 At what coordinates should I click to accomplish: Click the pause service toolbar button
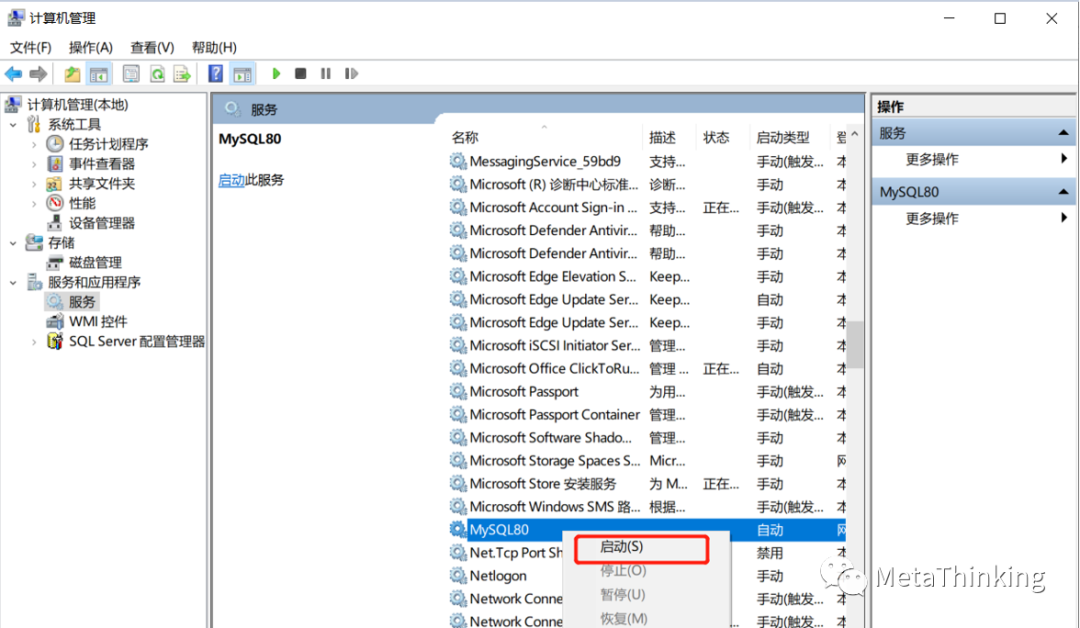[x=326, y=74]
